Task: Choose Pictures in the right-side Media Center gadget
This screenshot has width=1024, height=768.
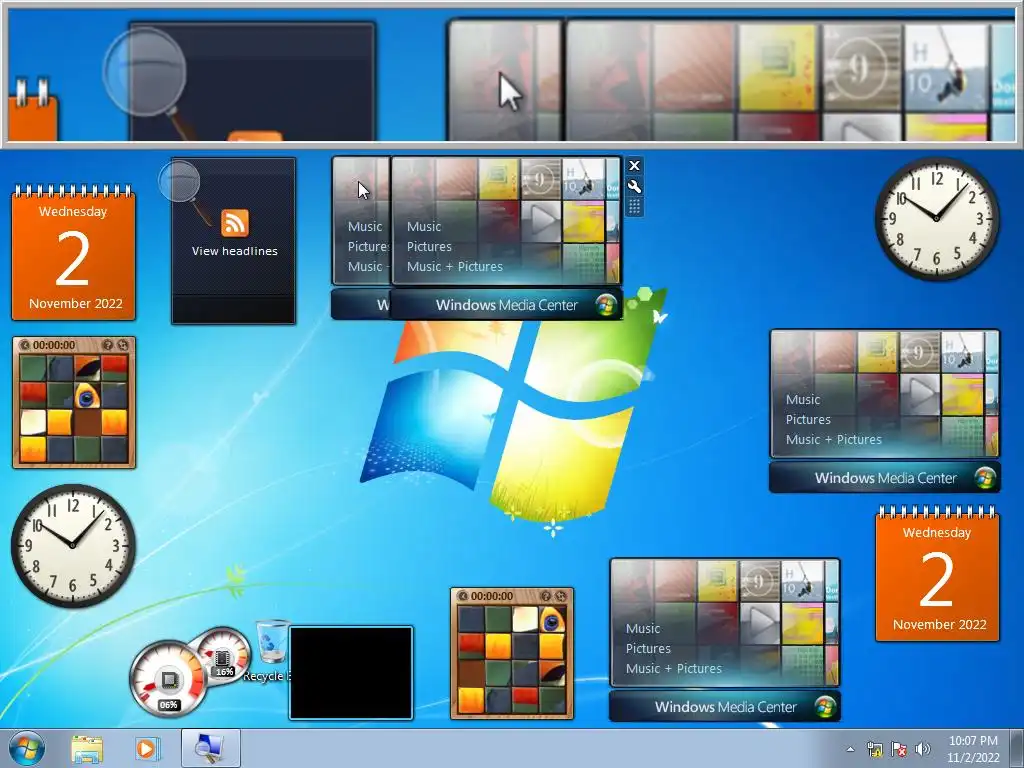Action: [x=808, y=420]
